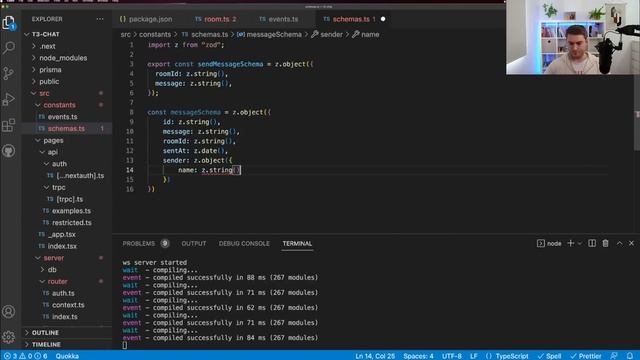Change indentation via Spaces: 4

pos(418,356)
